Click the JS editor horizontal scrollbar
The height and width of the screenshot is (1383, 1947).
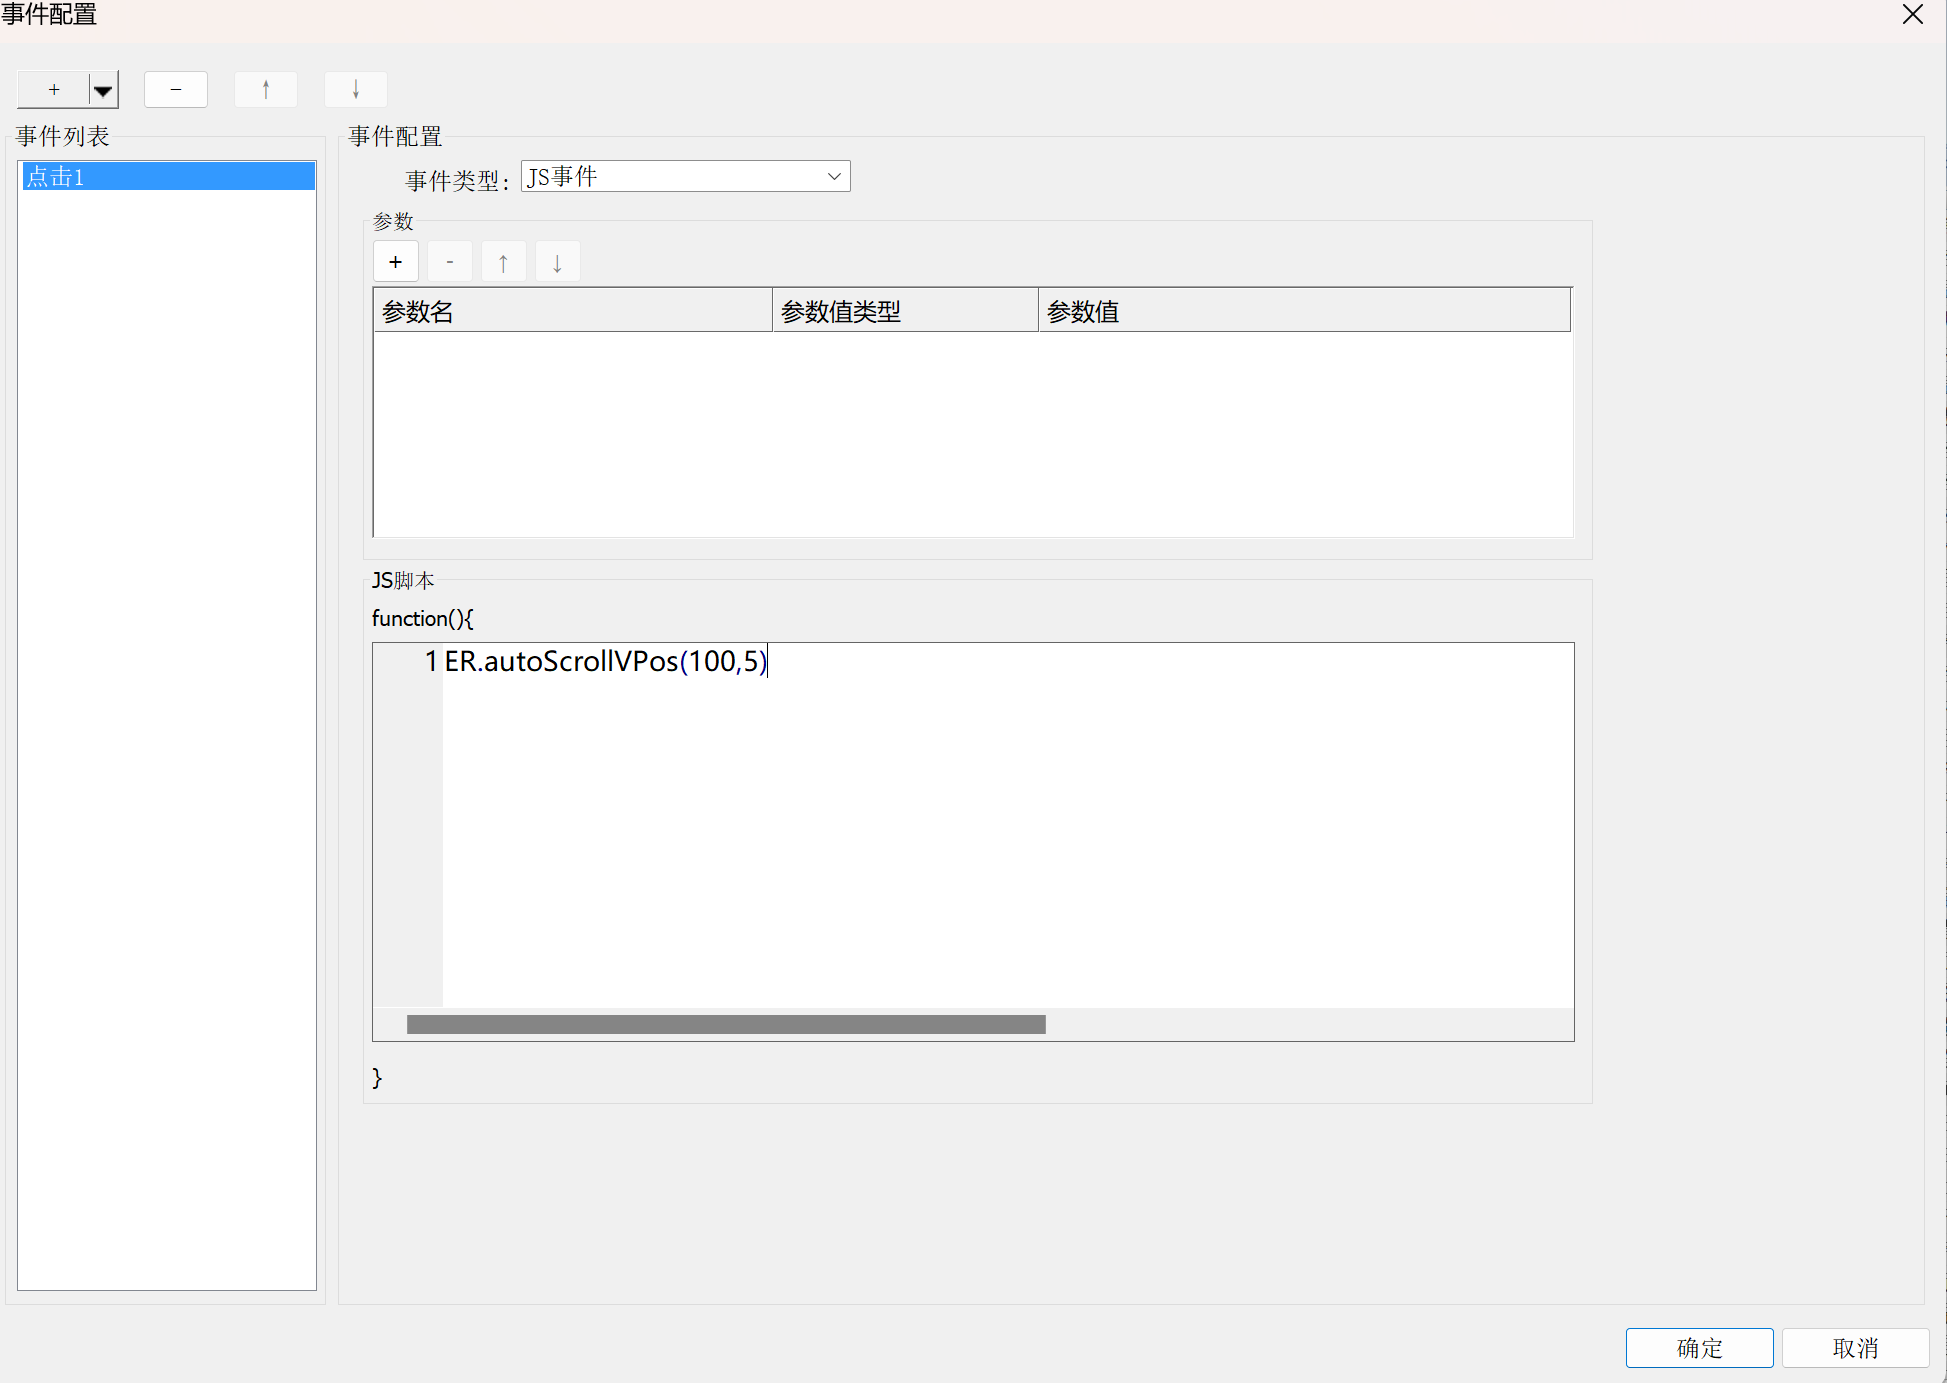(x=726, y=1024)
